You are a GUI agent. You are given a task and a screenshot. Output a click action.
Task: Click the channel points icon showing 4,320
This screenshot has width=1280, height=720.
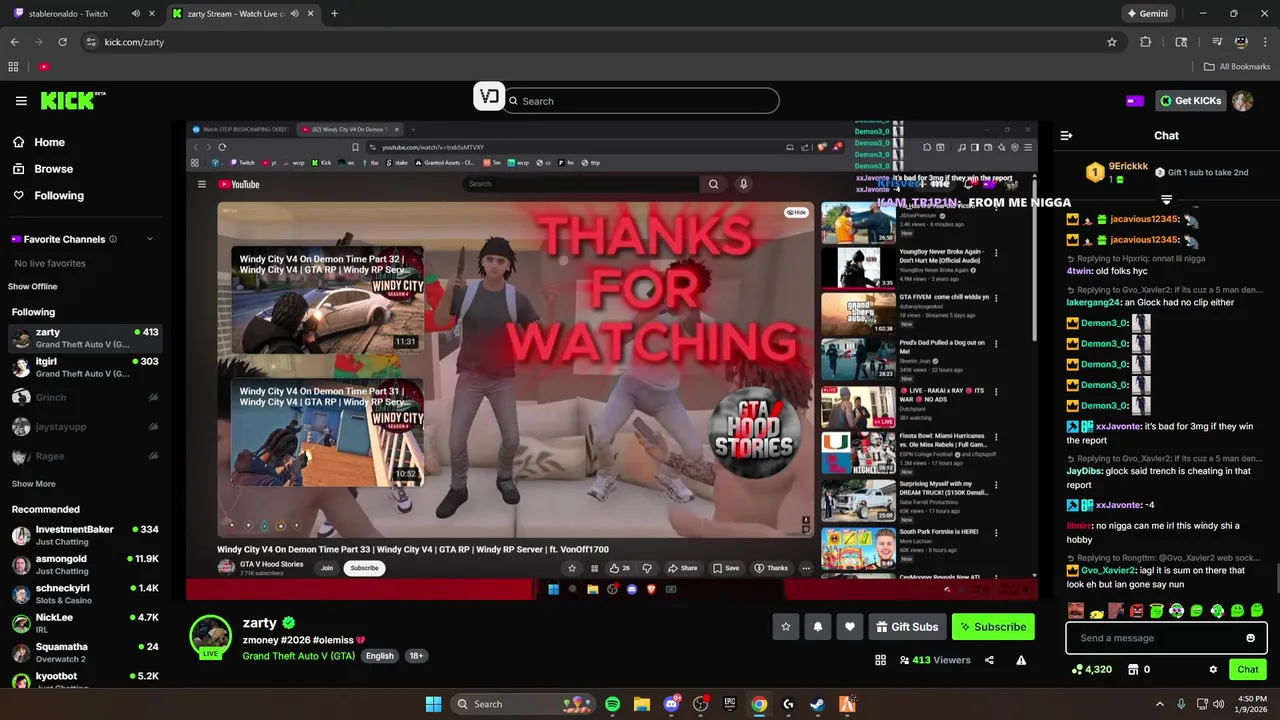1091,669
